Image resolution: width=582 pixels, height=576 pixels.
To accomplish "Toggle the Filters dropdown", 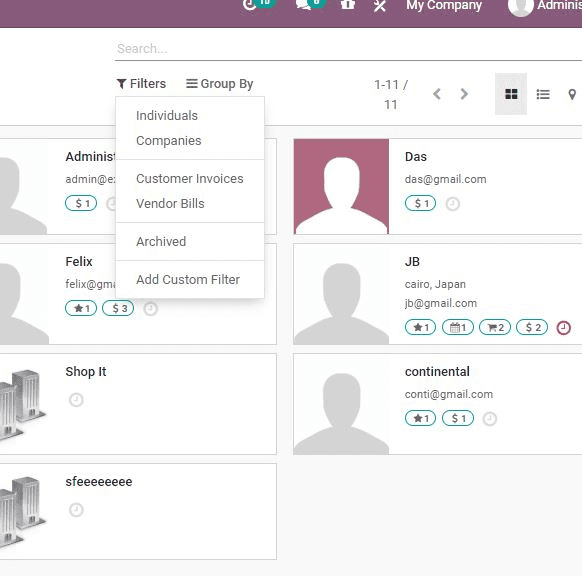I will tap(141, 84).
